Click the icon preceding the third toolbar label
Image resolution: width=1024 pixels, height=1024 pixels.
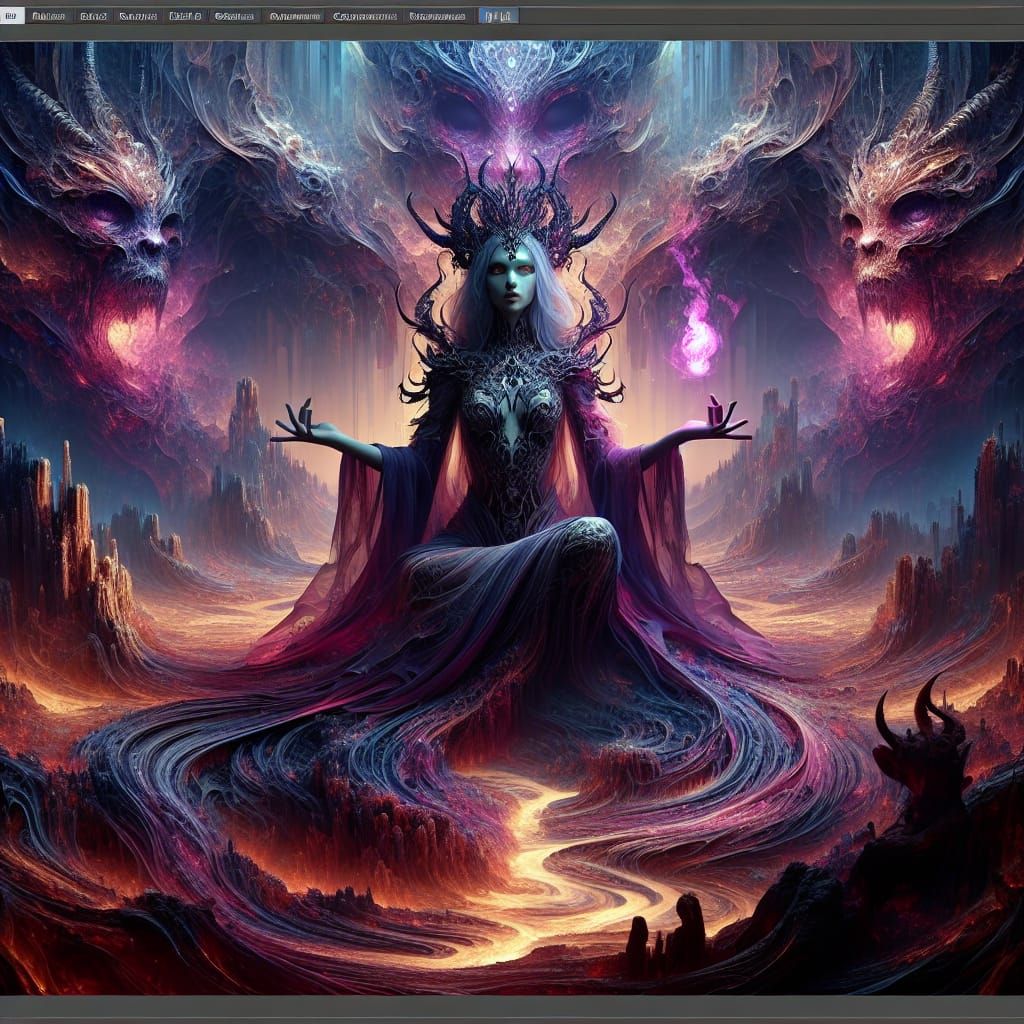click(123, 15)
